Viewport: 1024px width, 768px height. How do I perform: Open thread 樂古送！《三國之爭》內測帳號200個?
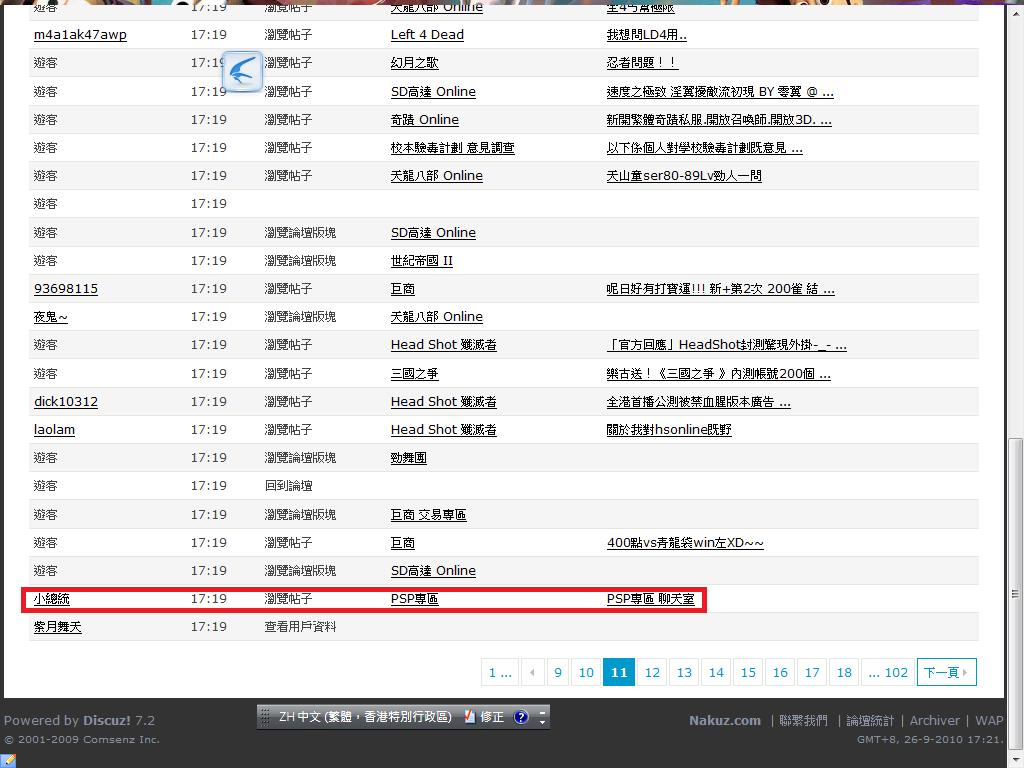718,374
